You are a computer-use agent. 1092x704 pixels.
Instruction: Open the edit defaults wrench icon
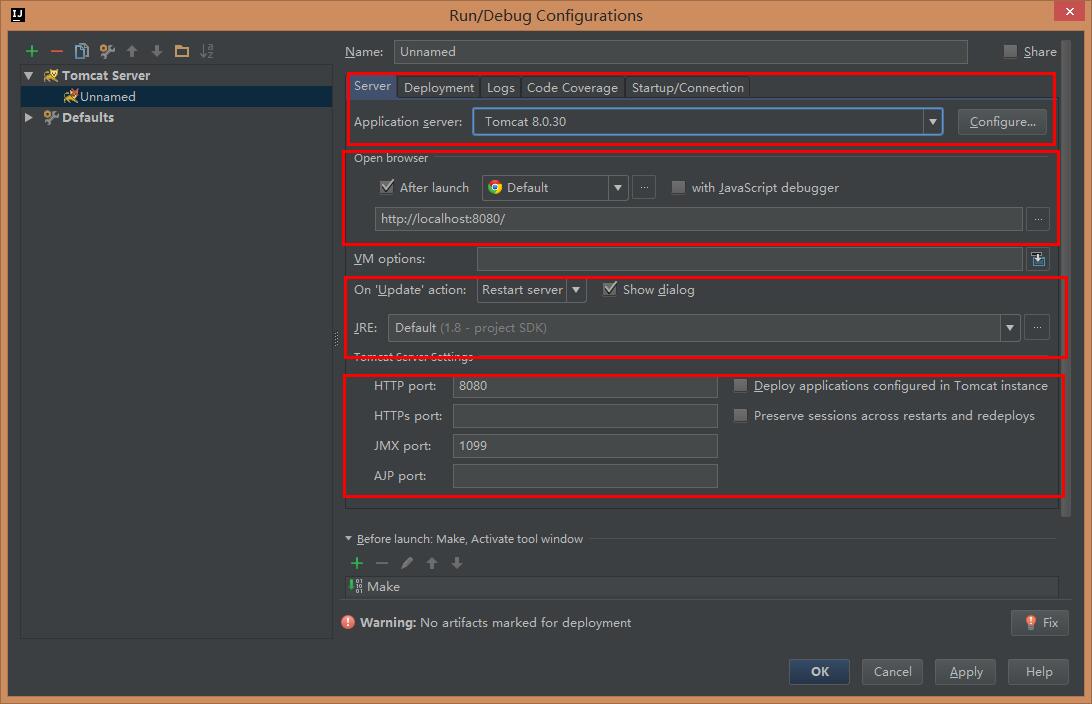107,51
